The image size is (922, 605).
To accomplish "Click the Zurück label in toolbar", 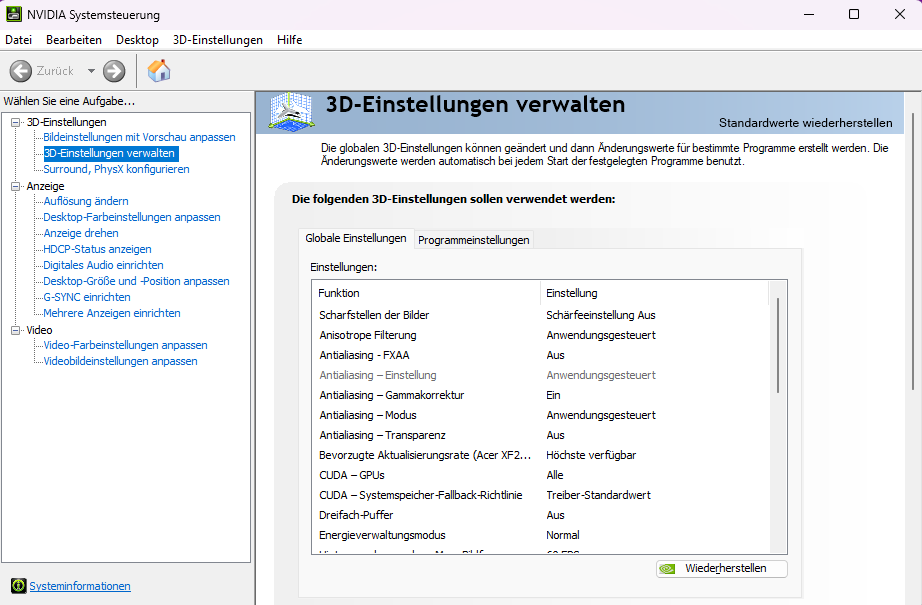I will pyautogui.click(x=55, y=71).
